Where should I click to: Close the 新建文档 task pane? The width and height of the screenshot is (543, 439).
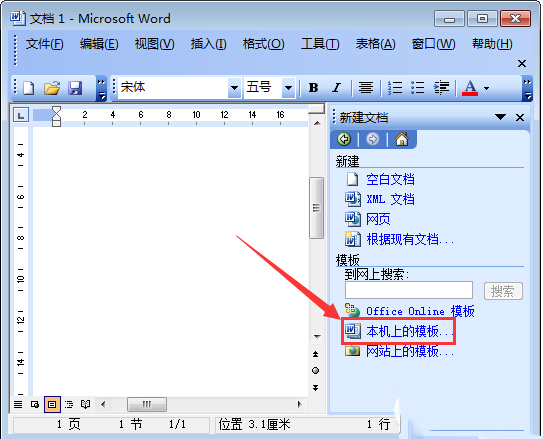pyautogui.click(x=520, y=117)
